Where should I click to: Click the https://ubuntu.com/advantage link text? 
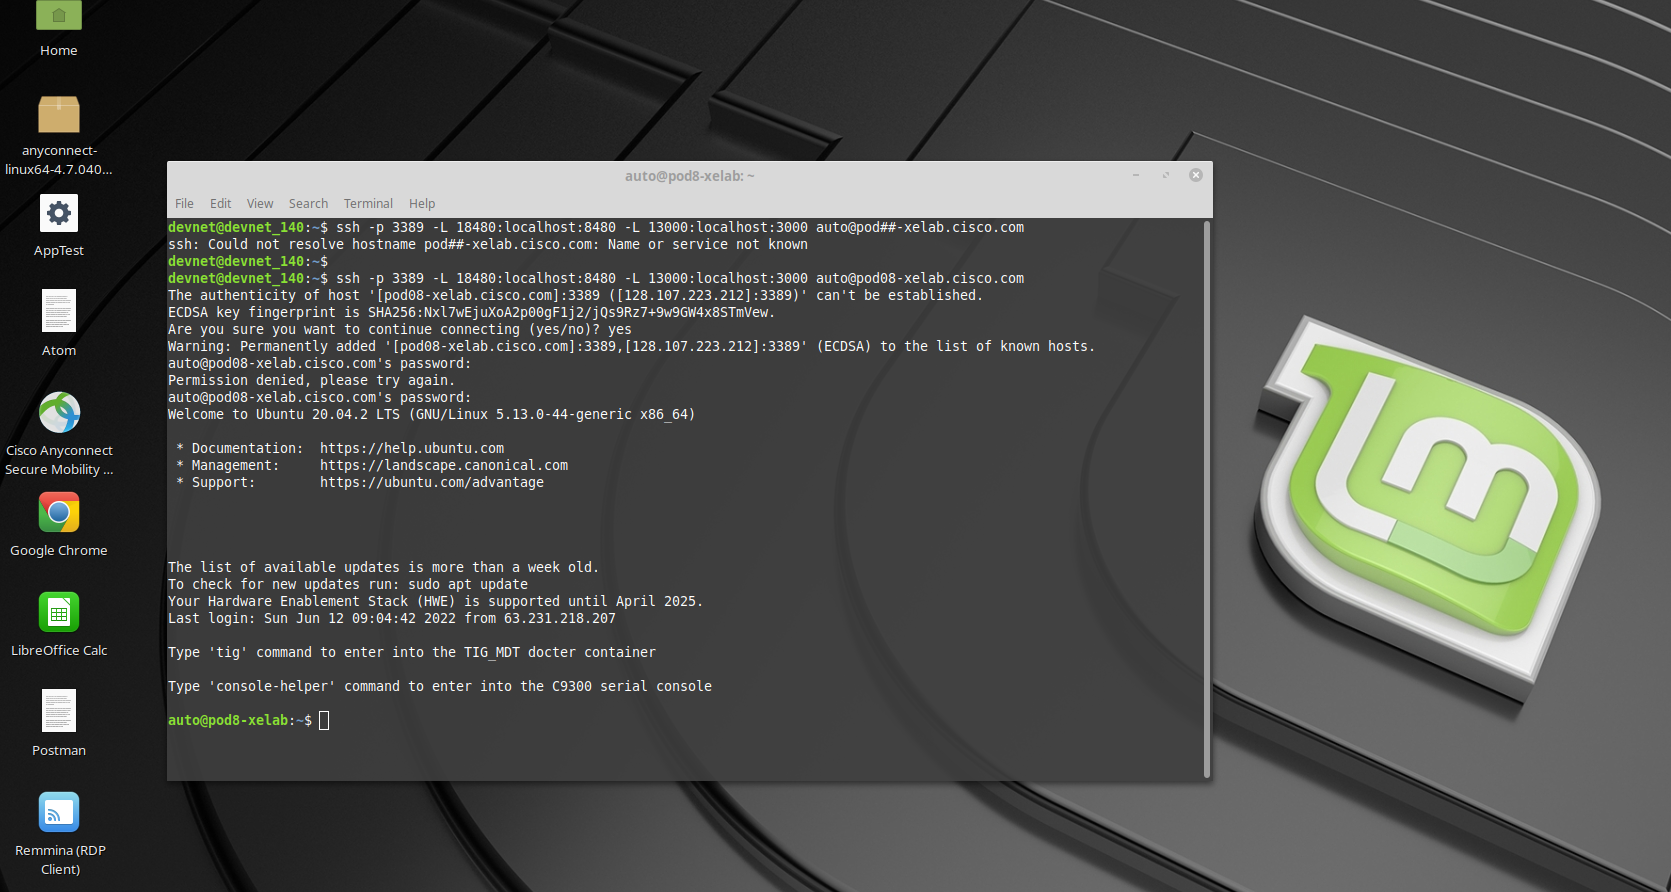[432, 482]
